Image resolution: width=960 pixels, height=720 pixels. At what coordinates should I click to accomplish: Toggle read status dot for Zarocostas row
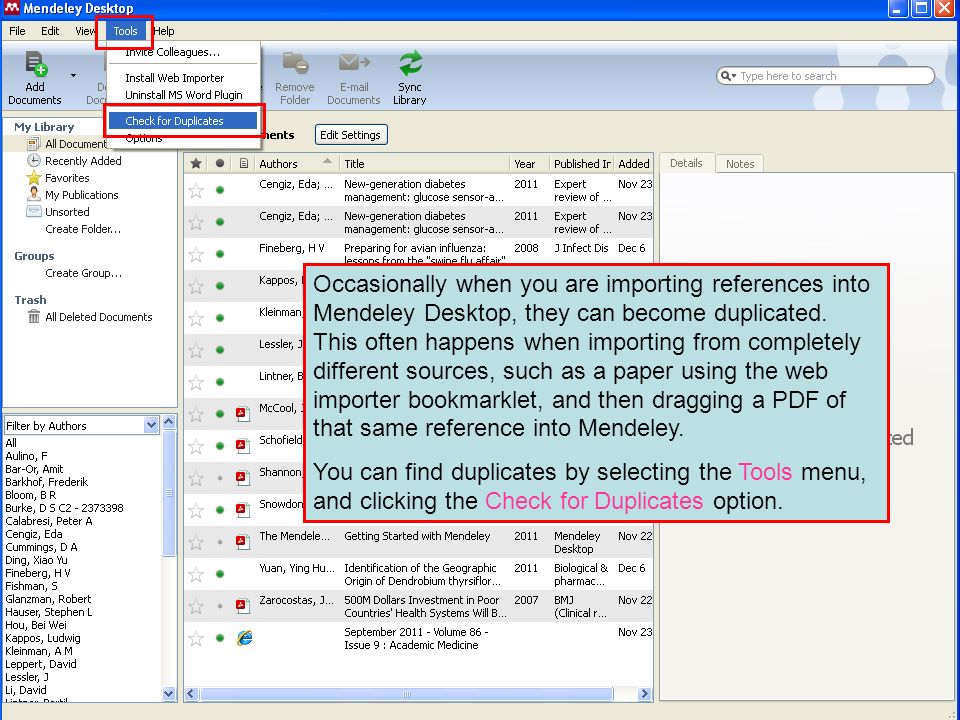pos(220,606)
